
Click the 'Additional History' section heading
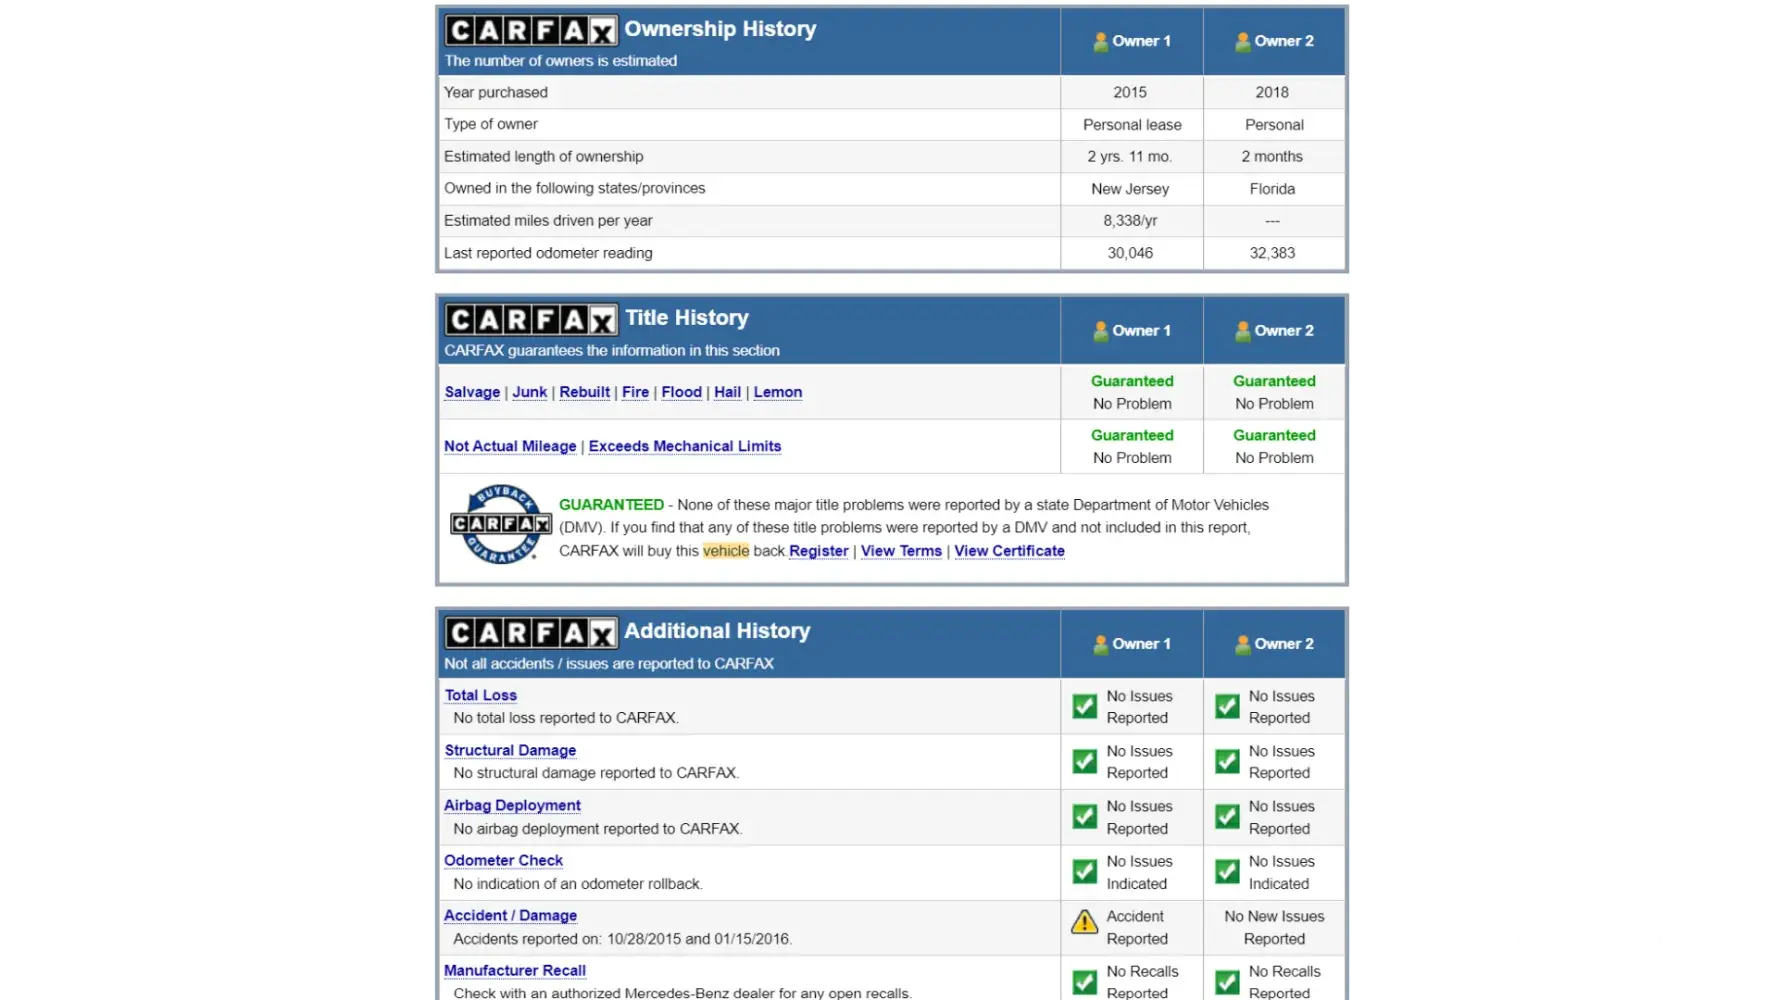point(717,631)
